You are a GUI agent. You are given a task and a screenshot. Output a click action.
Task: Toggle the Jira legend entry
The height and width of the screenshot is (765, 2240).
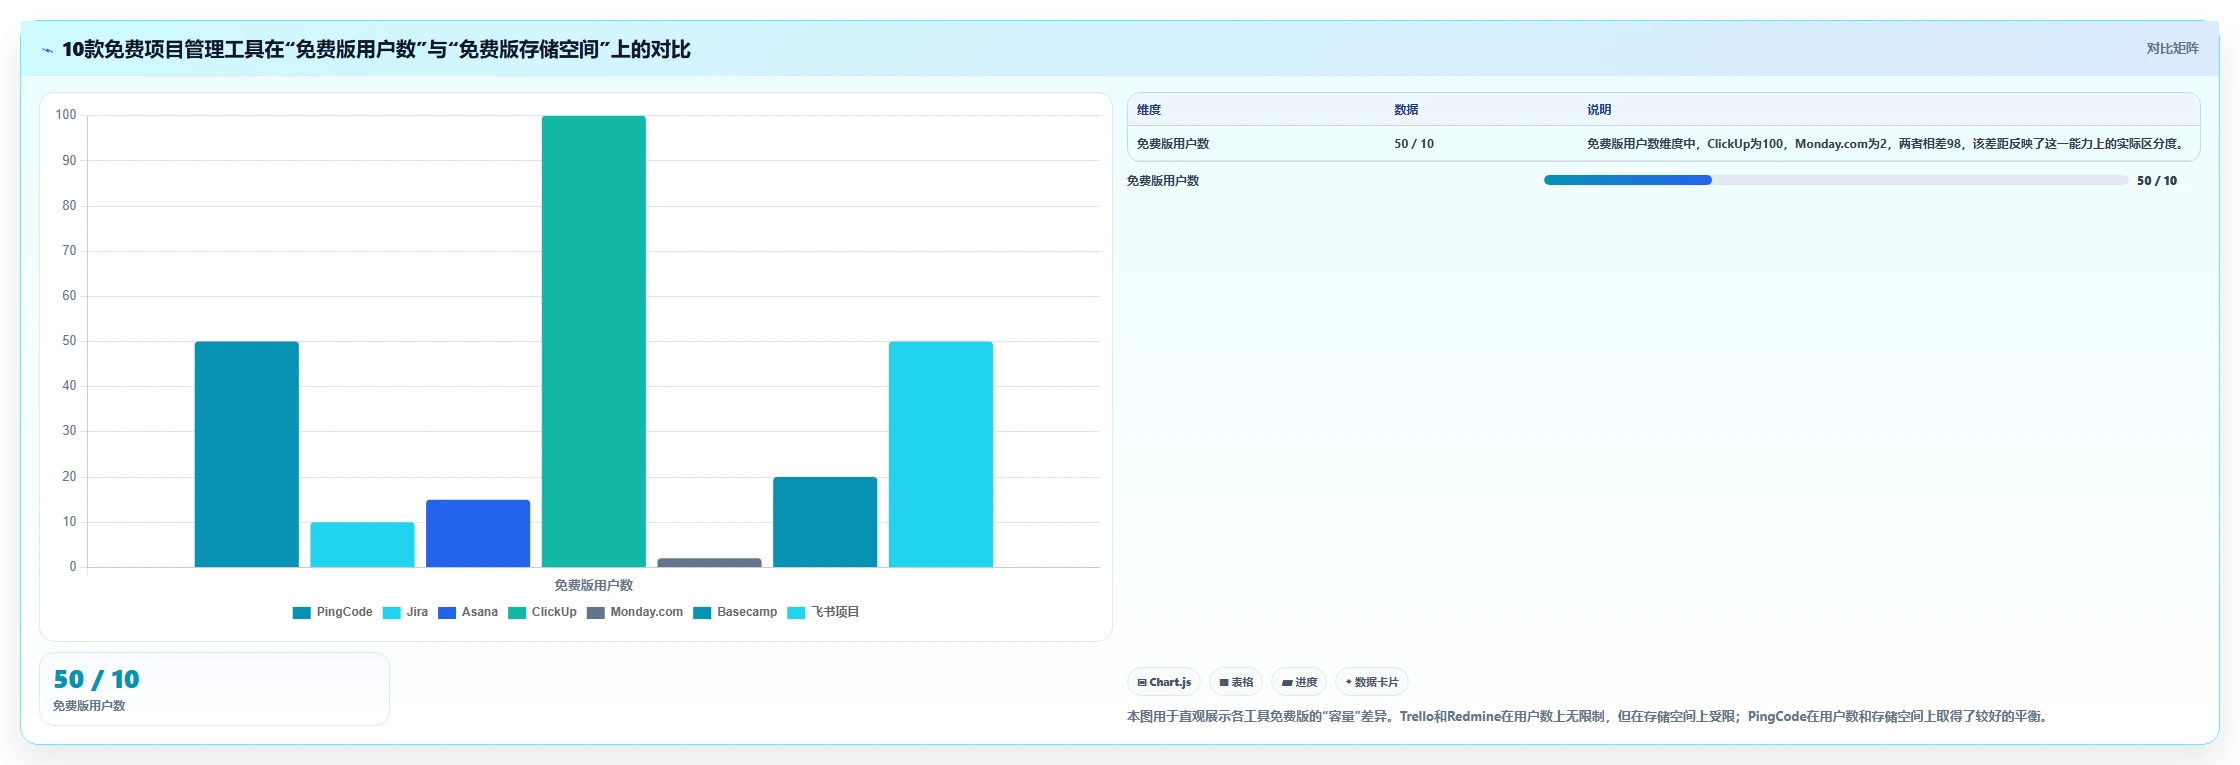(x=405, y=612)
